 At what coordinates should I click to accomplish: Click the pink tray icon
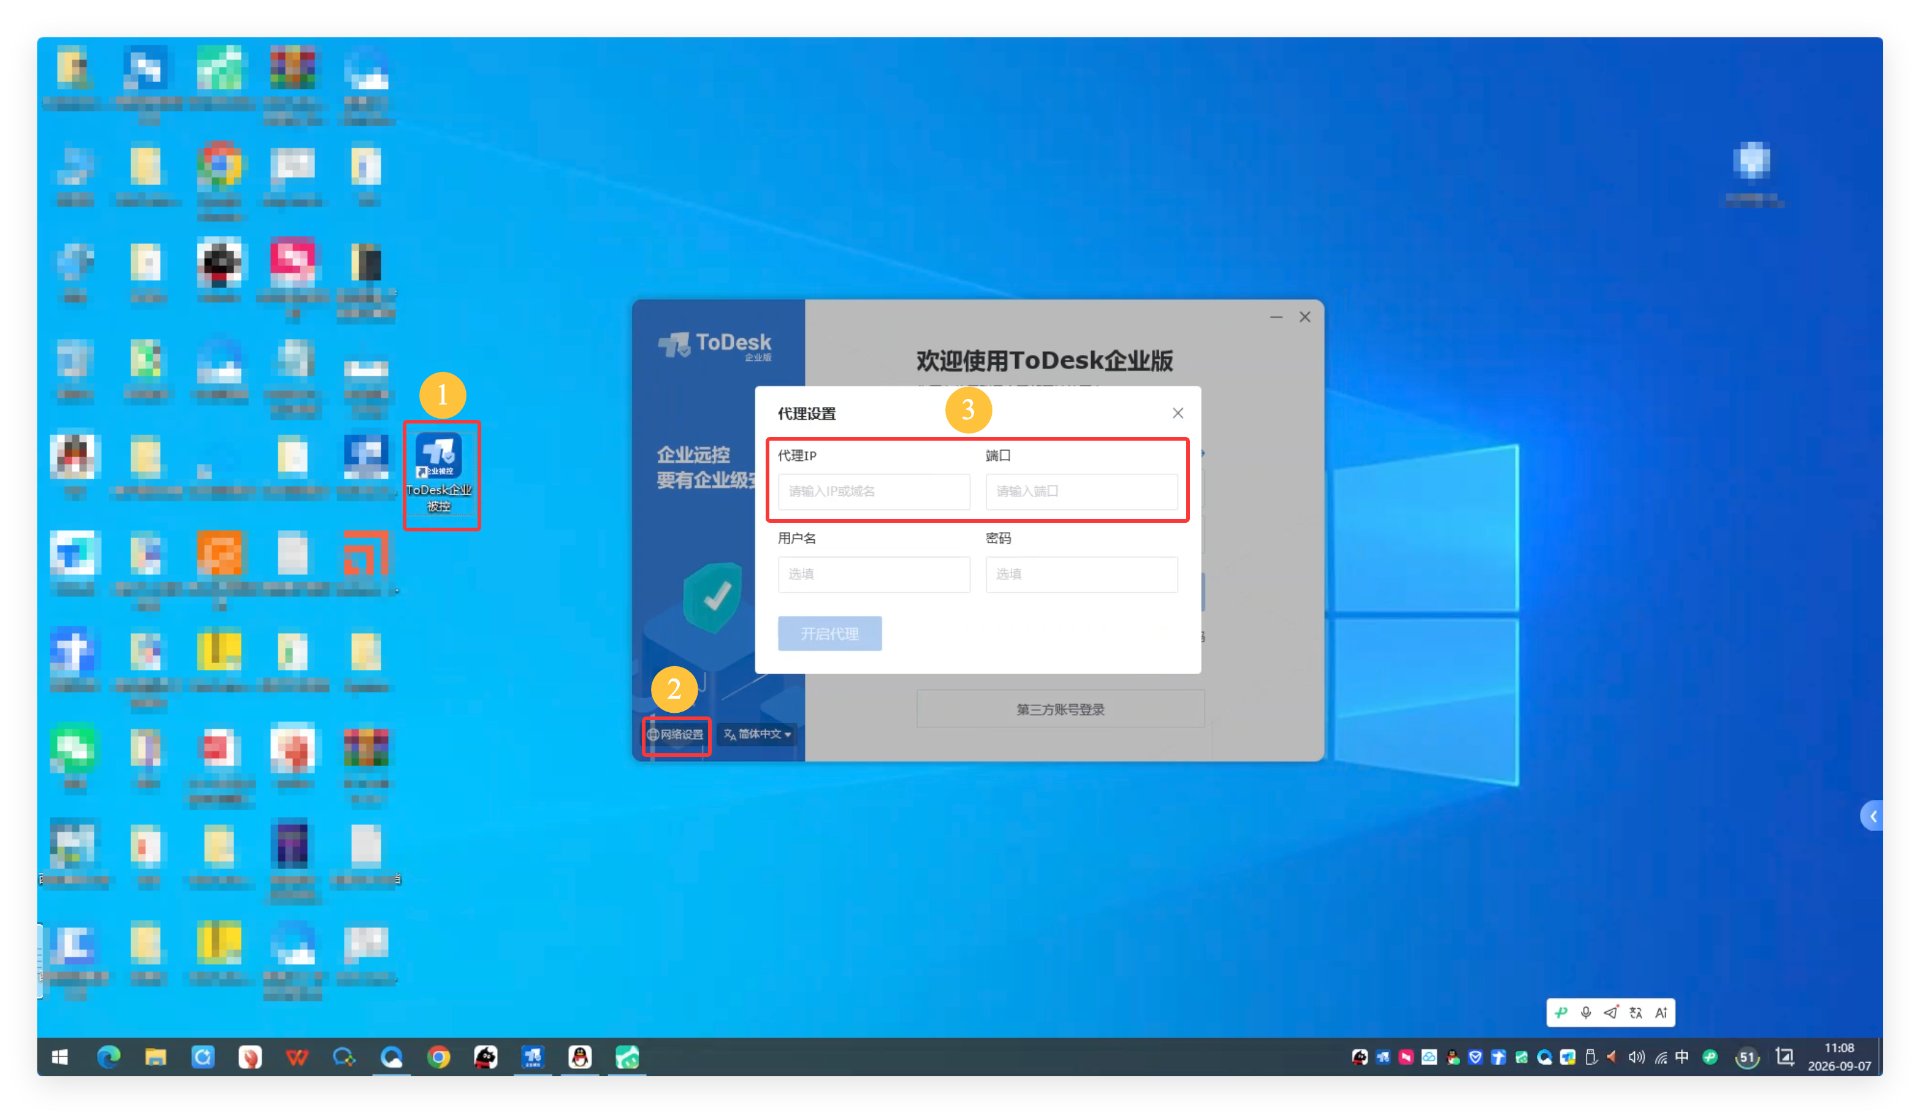(1406, 1057)
